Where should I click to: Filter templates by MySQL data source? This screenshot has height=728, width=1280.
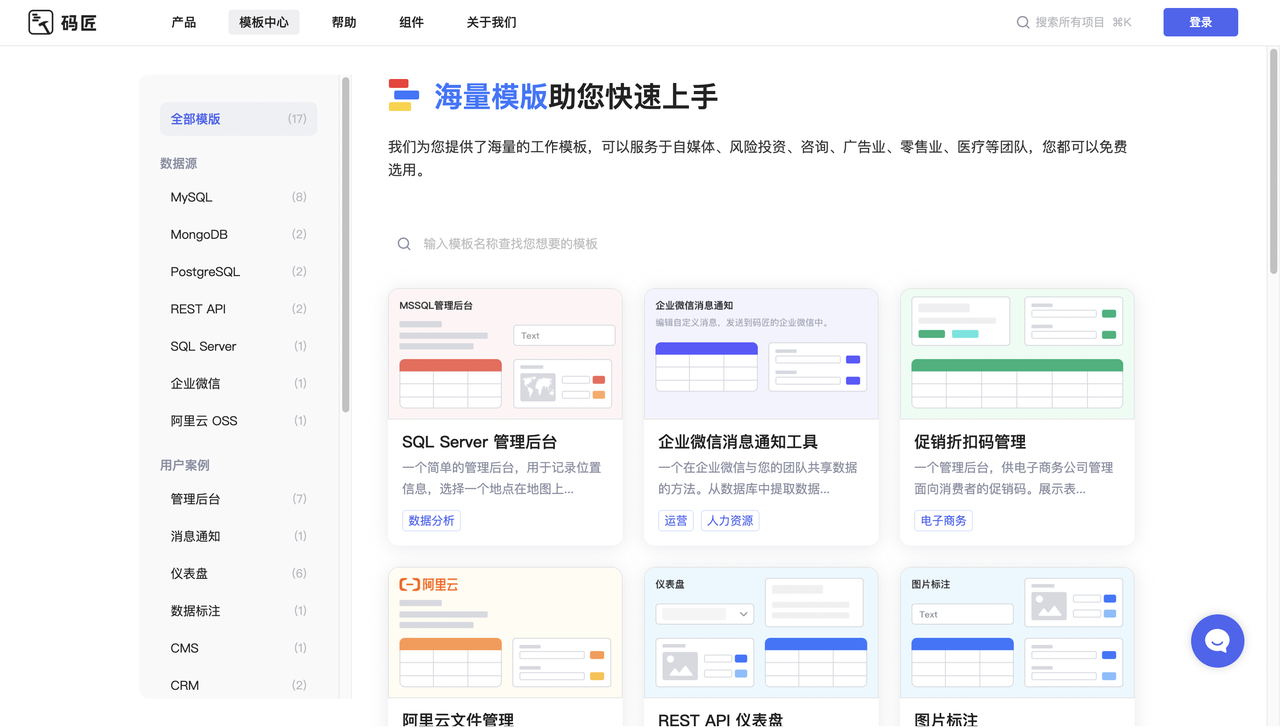click(x=238, y=197)
